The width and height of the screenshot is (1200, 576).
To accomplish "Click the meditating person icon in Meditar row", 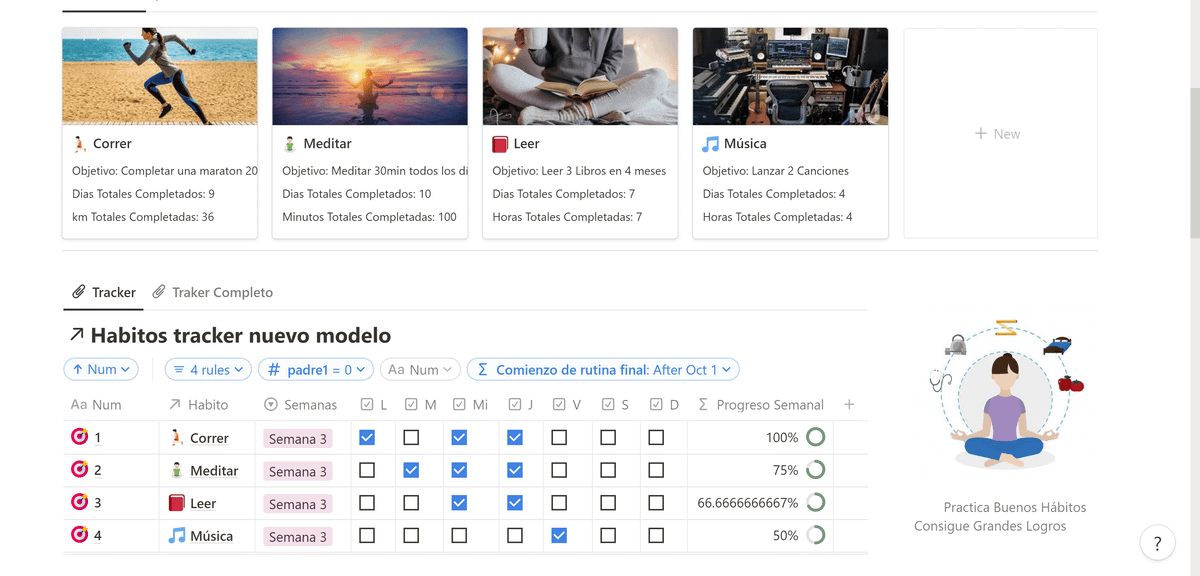I will click(177, 470).
